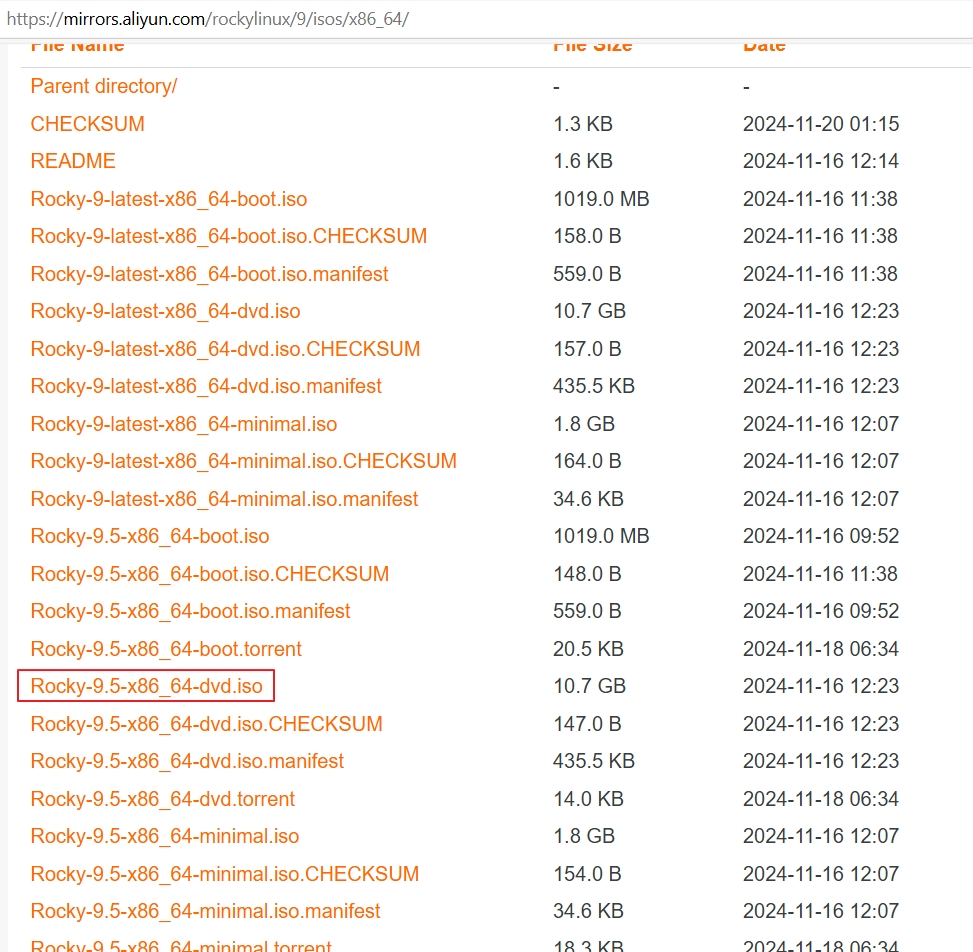
Task: Open Rocky-9-latest-x86_64-boot.iso.manifest link
Action: (209, 274)
